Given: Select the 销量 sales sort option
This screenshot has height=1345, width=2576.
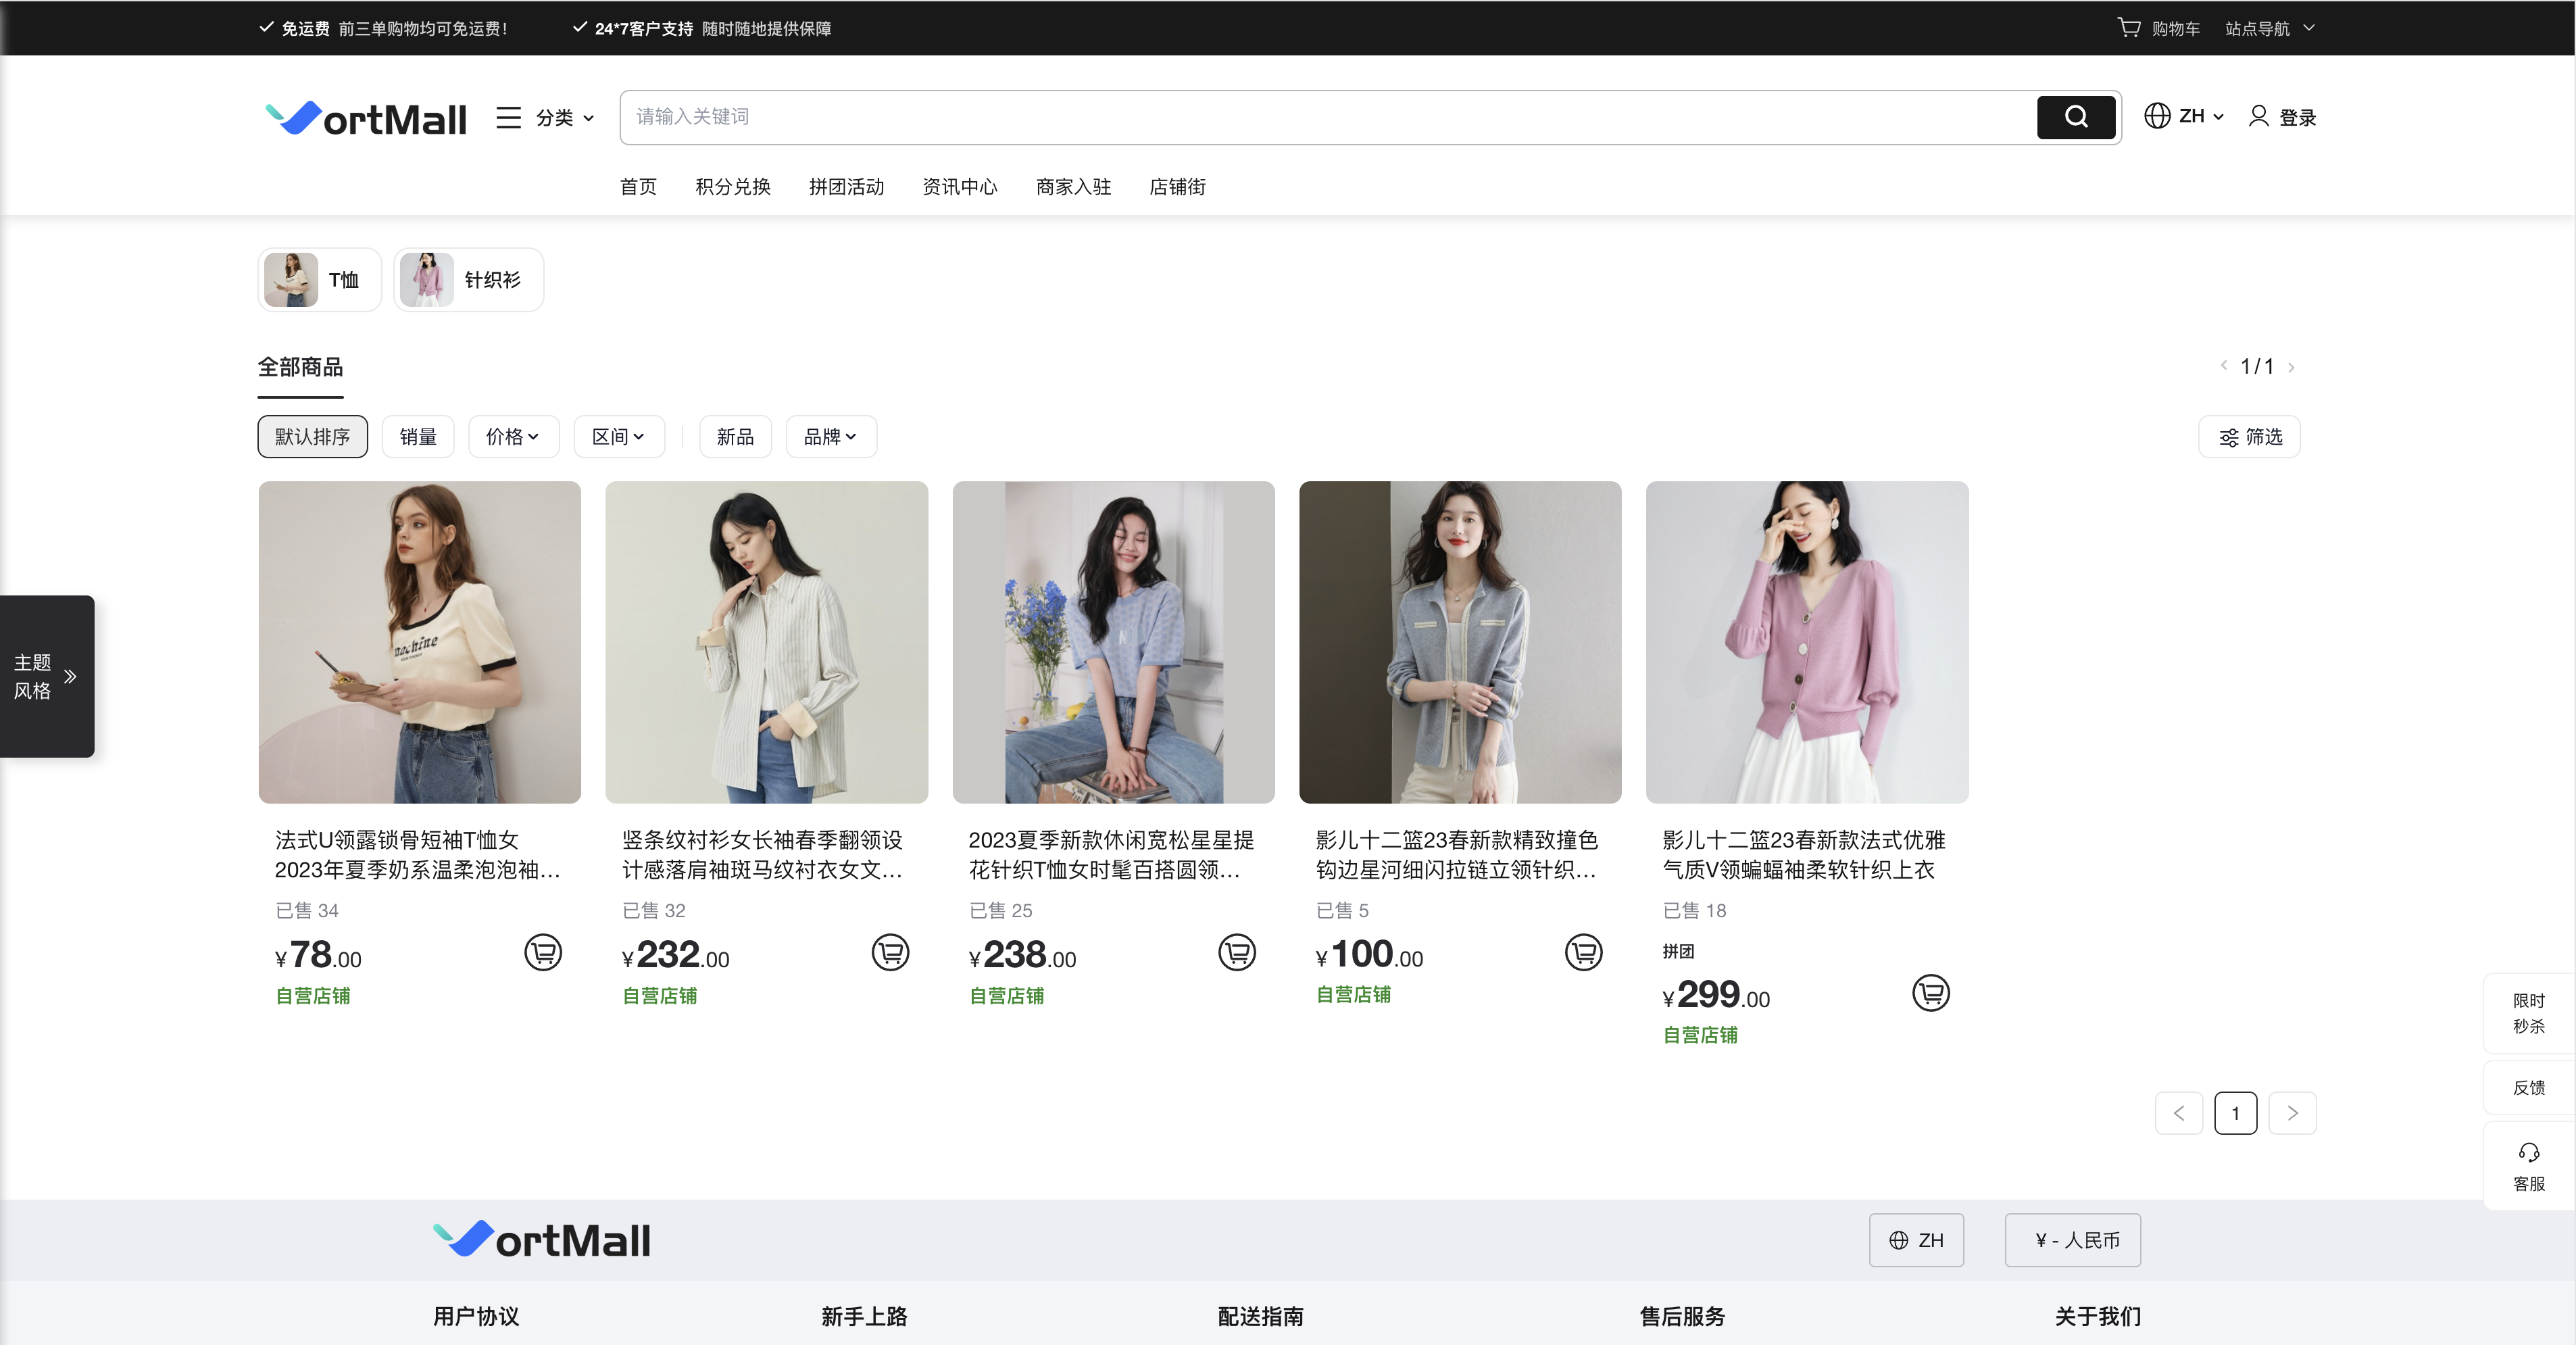Looking at the screenshot, I should (x=418, y=437).
